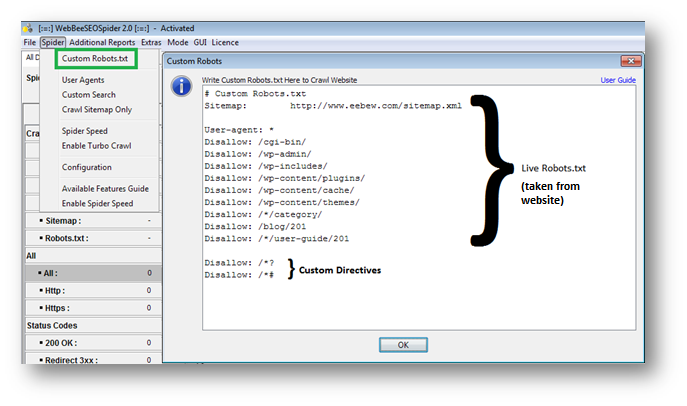Click the '# Custom Robots.txt' comment line
The width and height of the screenshot is (687, 406).
pyautogui.click(x=255, y=94)
